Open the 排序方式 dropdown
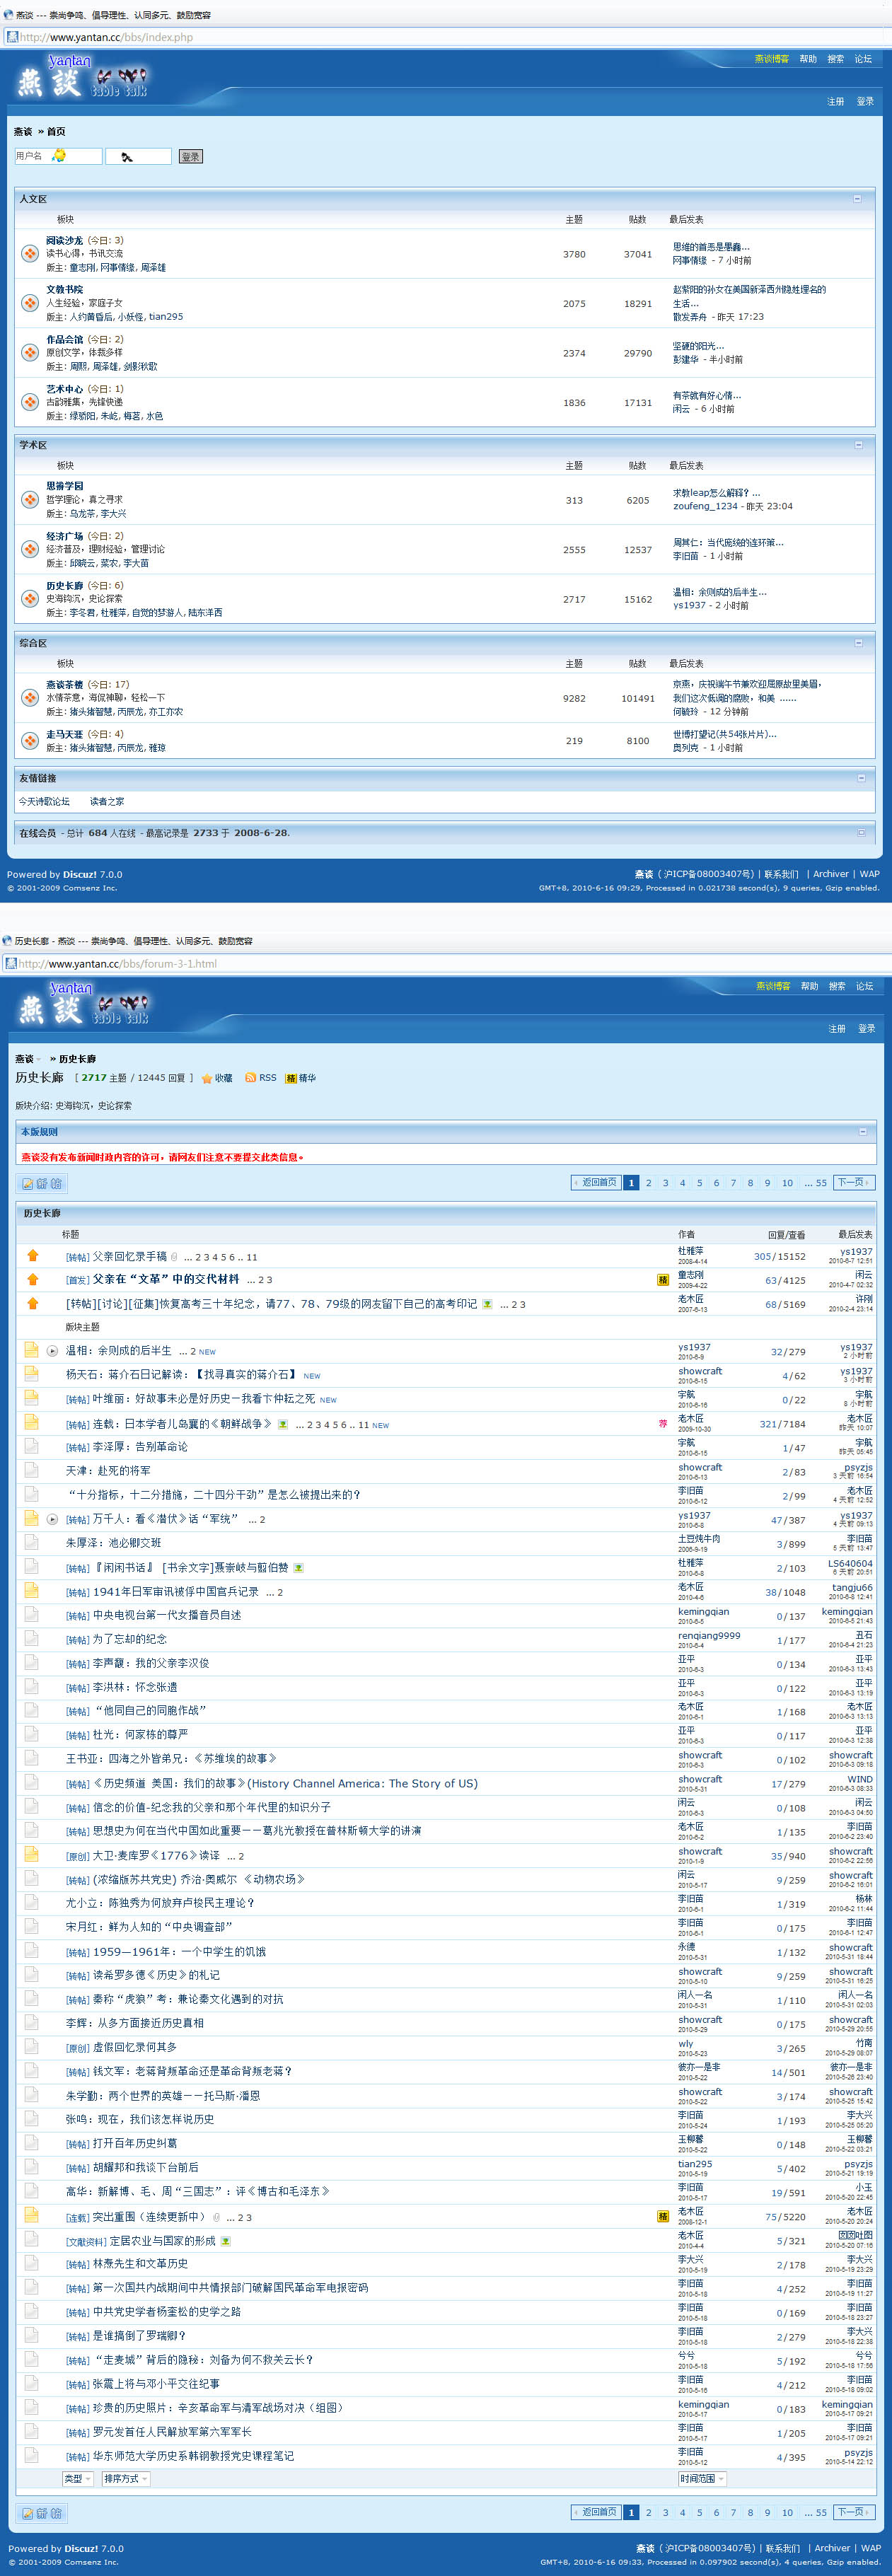 125,2479
